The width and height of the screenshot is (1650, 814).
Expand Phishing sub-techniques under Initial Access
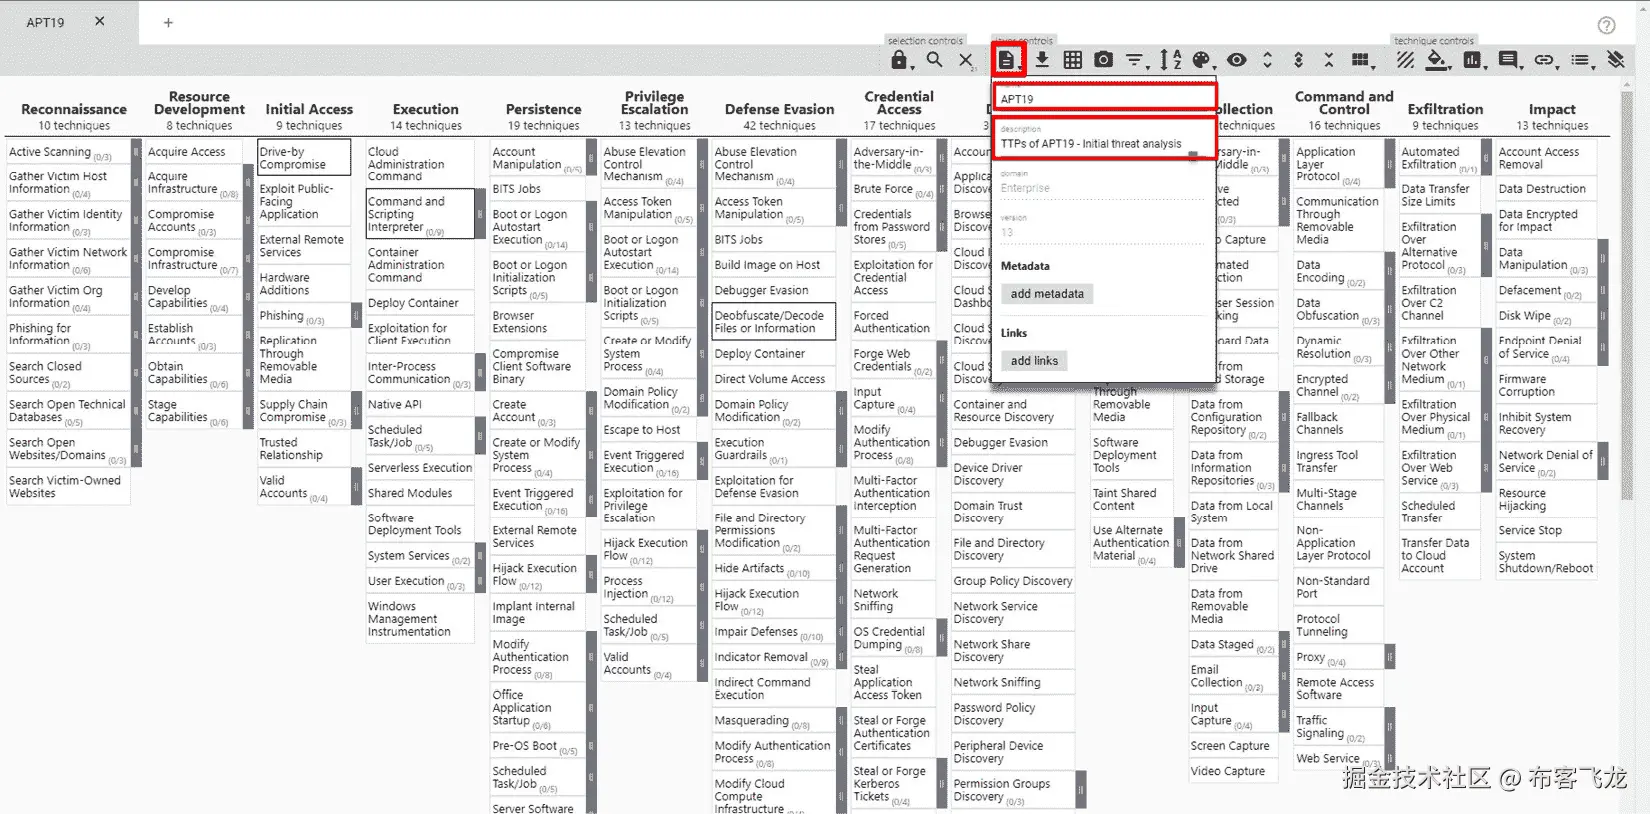(356, 316)
